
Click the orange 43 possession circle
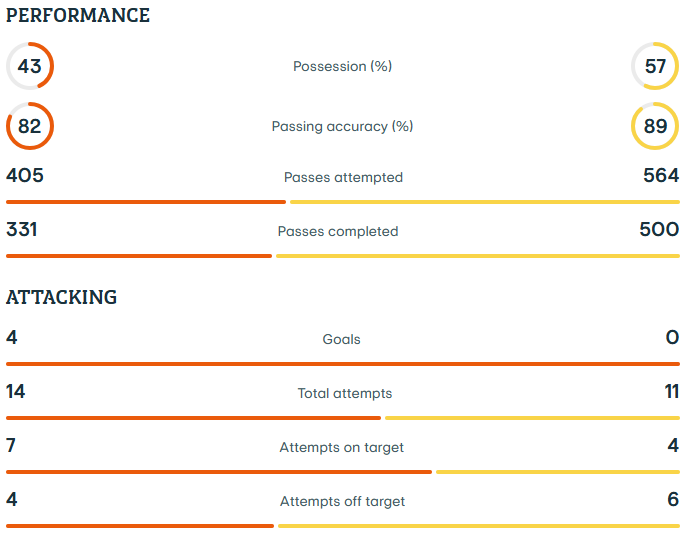point(30,66)
